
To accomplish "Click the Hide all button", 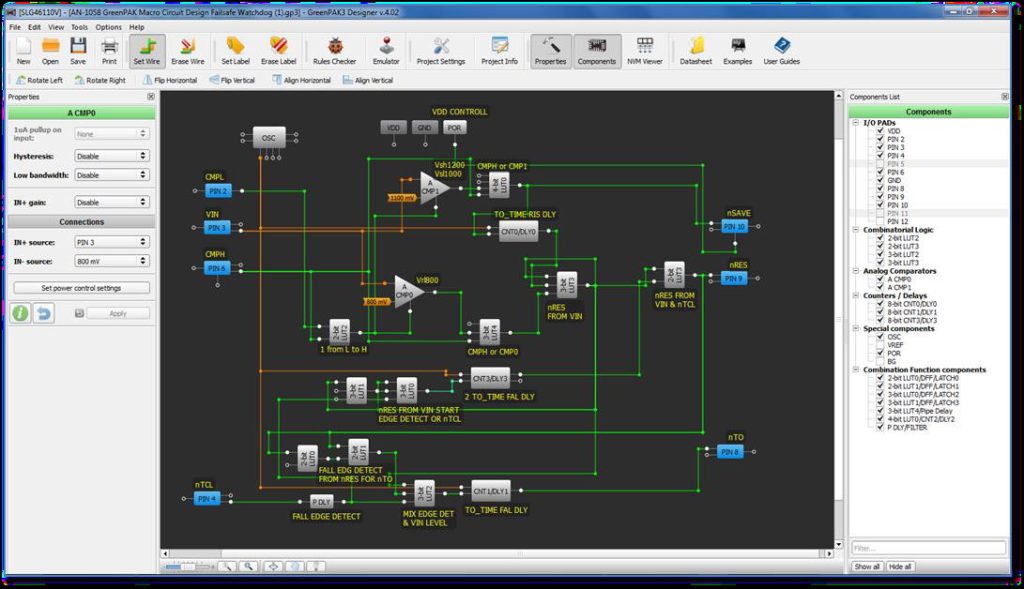I will point(900,567).
